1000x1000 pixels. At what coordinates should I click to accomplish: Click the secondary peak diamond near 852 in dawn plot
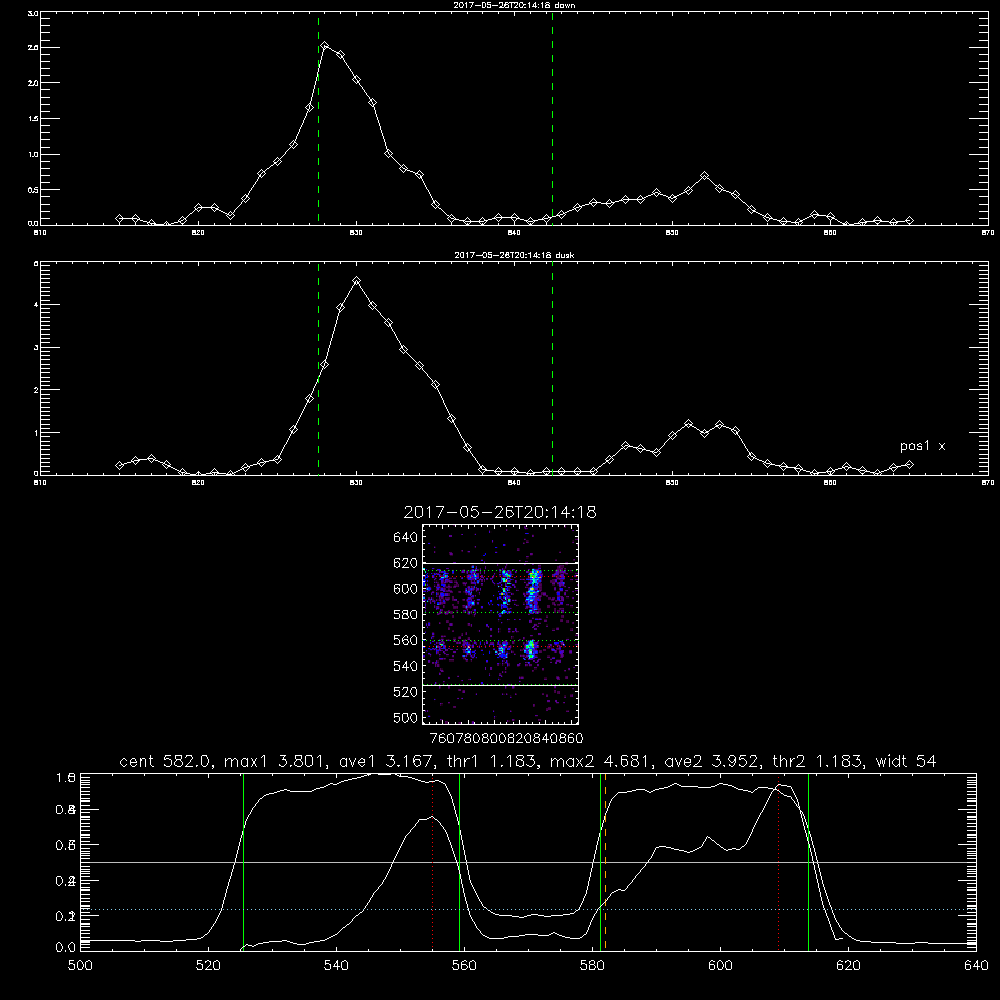point(704,175)
